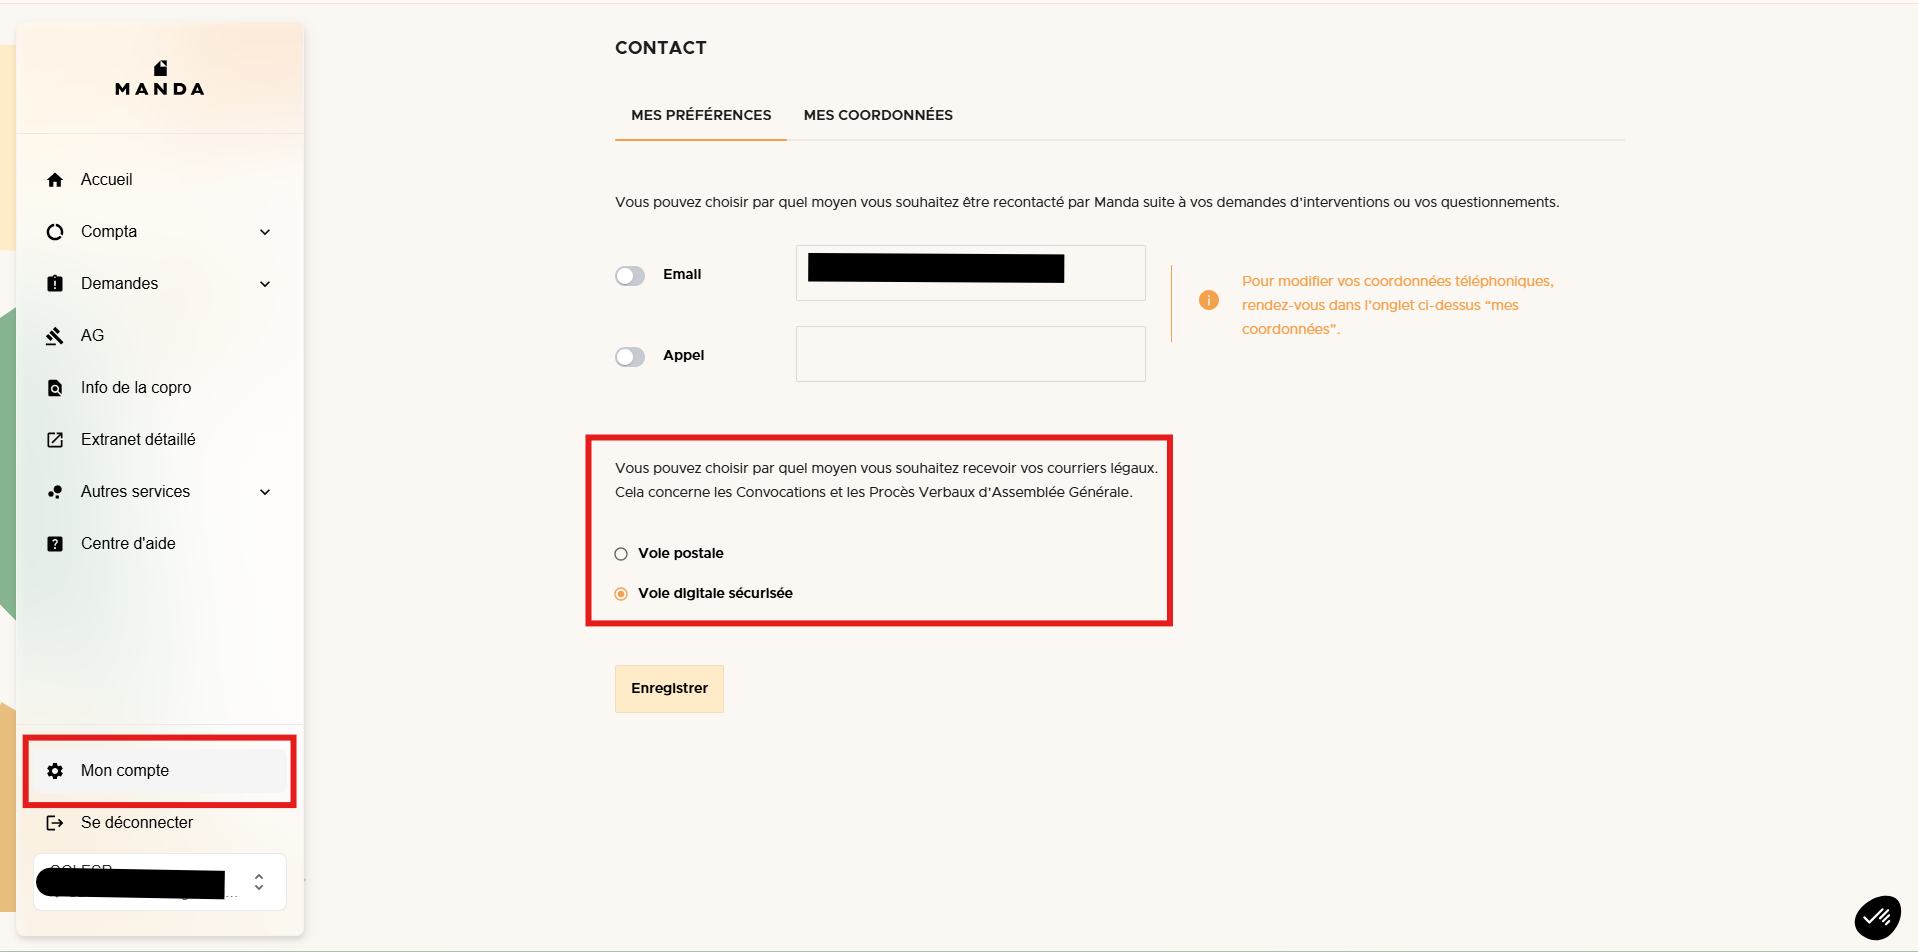The height and width of the screenshot is (952, 1918).
Task: Click the Accueil home icon
Action: tap(55, 180)
